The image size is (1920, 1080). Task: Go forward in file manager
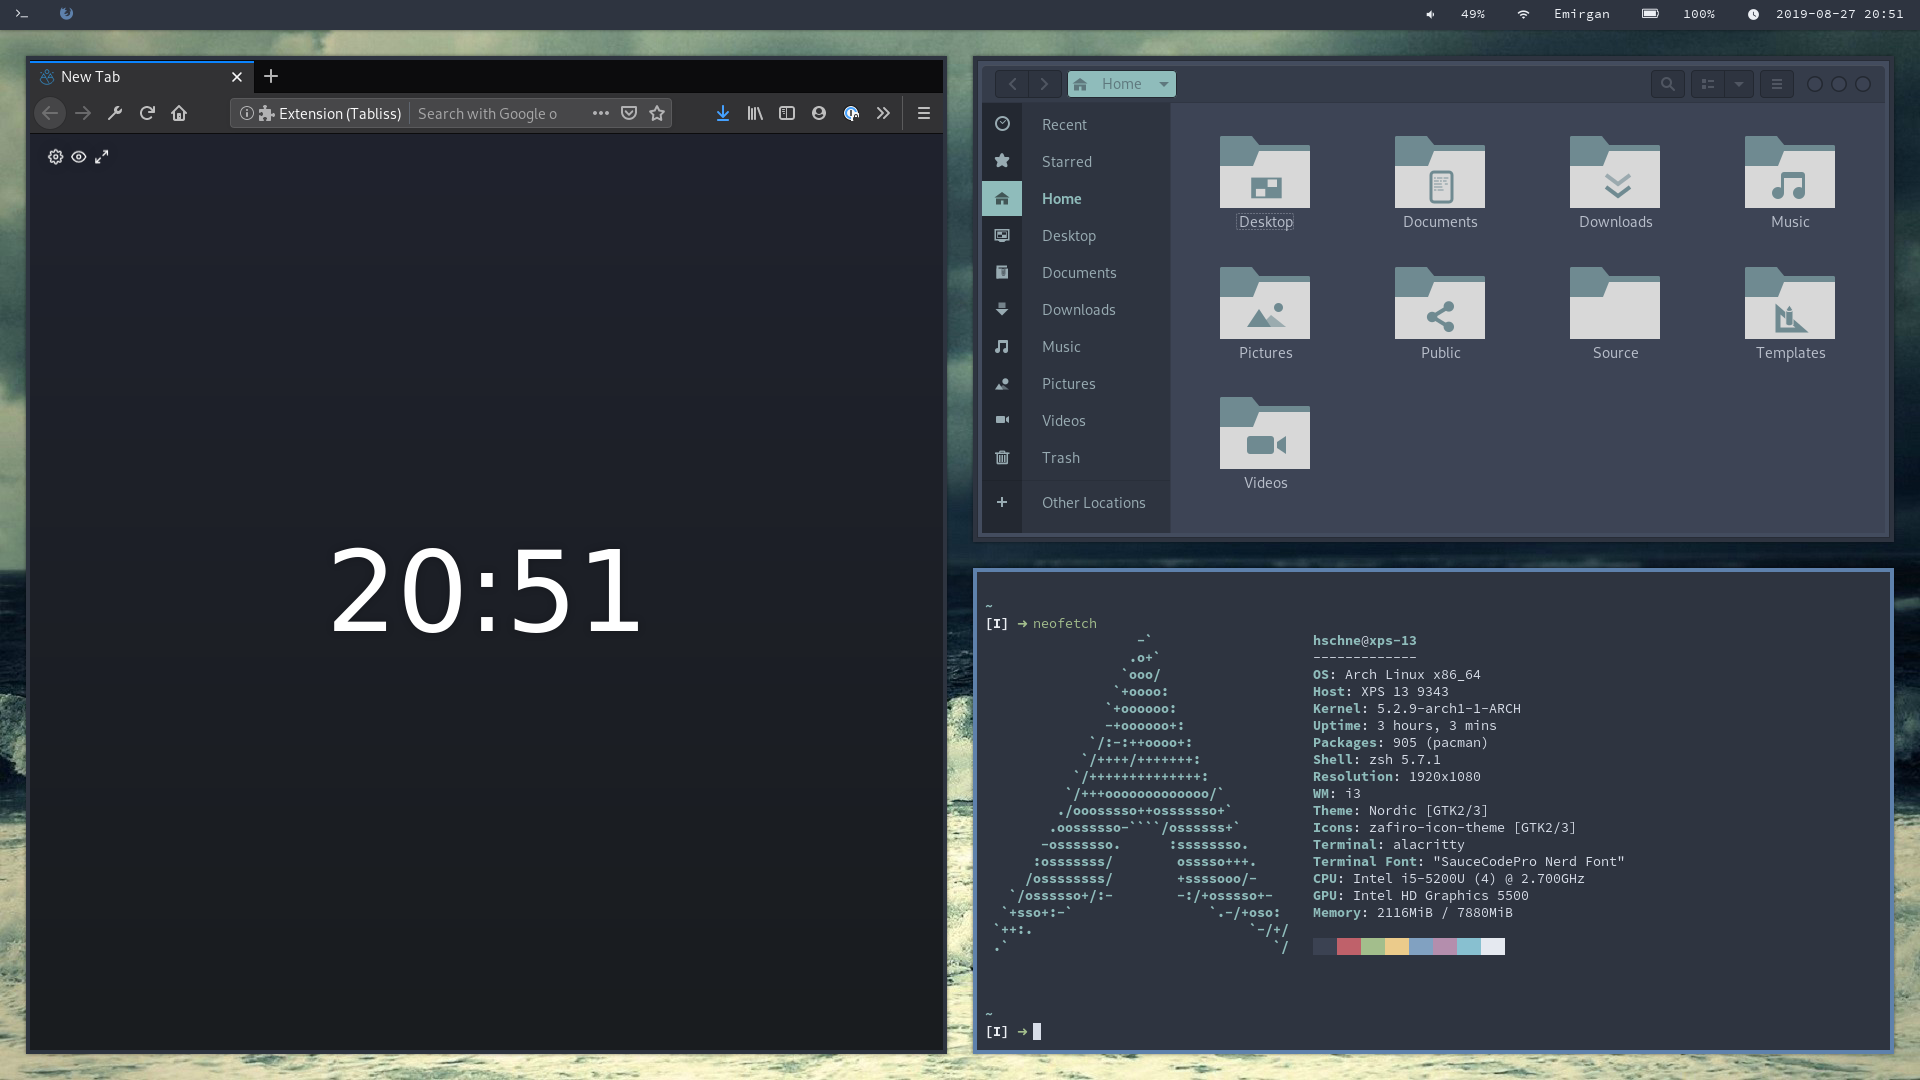pyautogui.click(x=1044, y=84)
